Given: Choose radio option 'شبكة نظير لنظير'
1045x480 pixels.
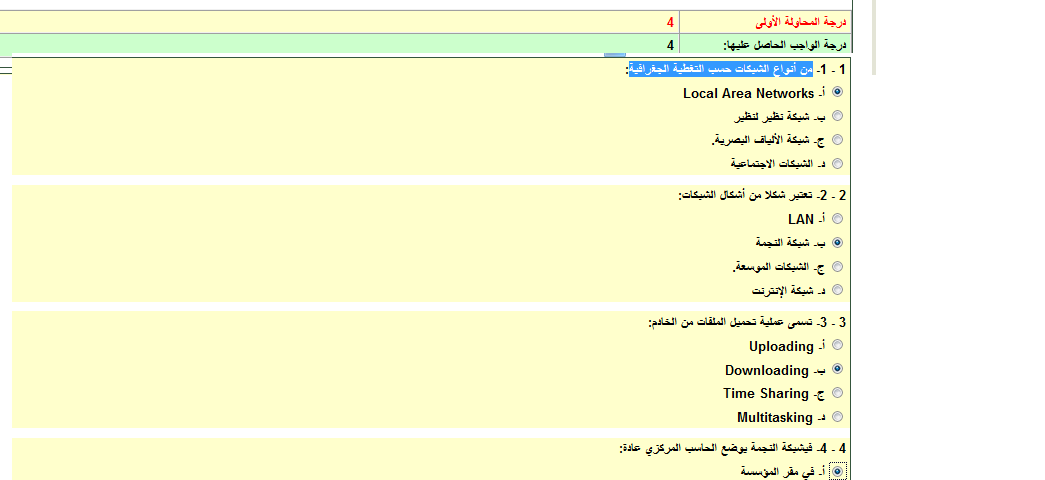Looking at the screenshot, I should click(837, 116).
